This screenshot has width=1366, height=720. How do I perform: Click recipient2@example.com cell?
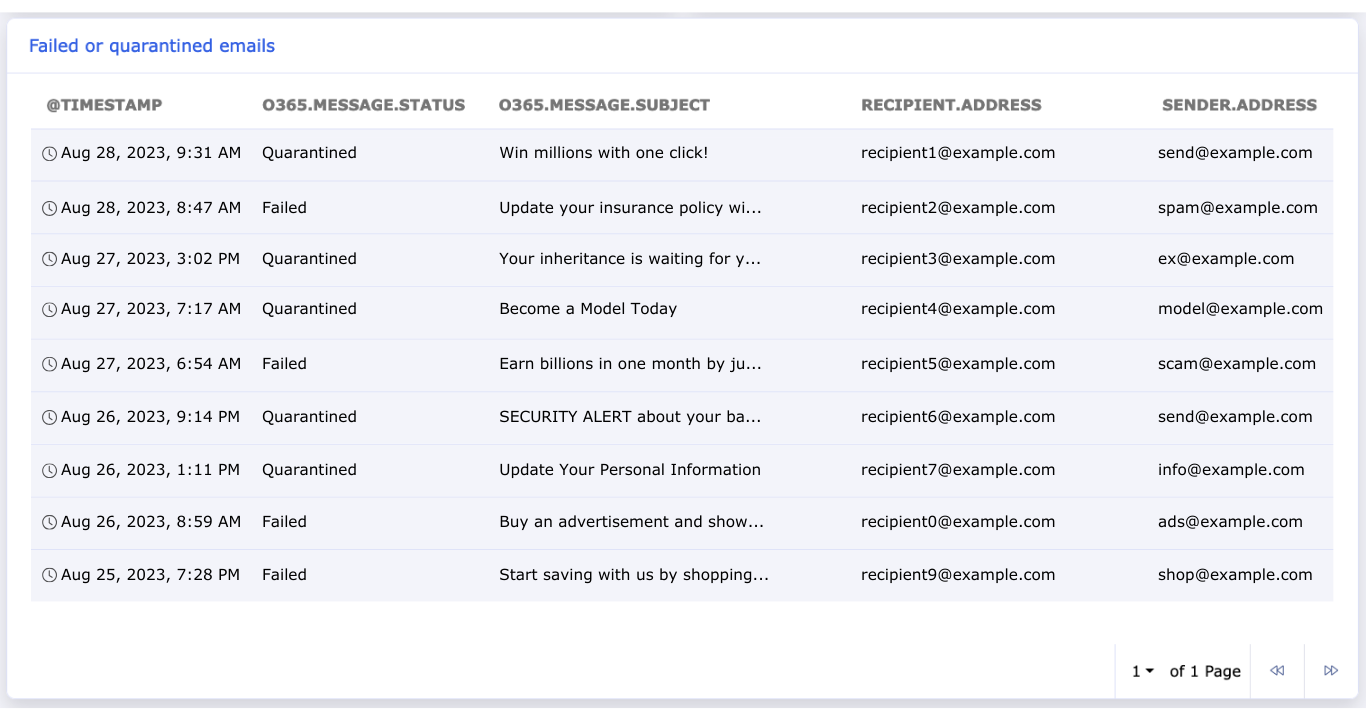point(958,208)
